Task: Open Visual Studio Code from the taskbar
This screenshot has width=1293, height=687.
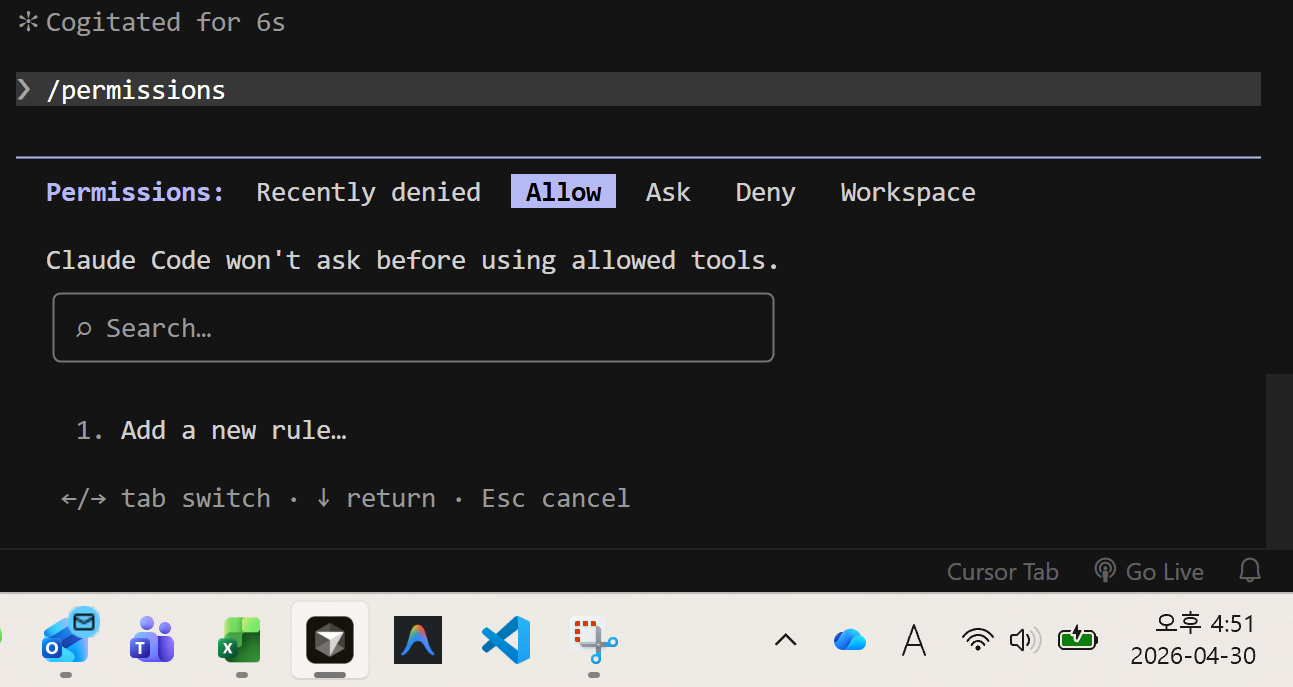Action: [505, 639]
